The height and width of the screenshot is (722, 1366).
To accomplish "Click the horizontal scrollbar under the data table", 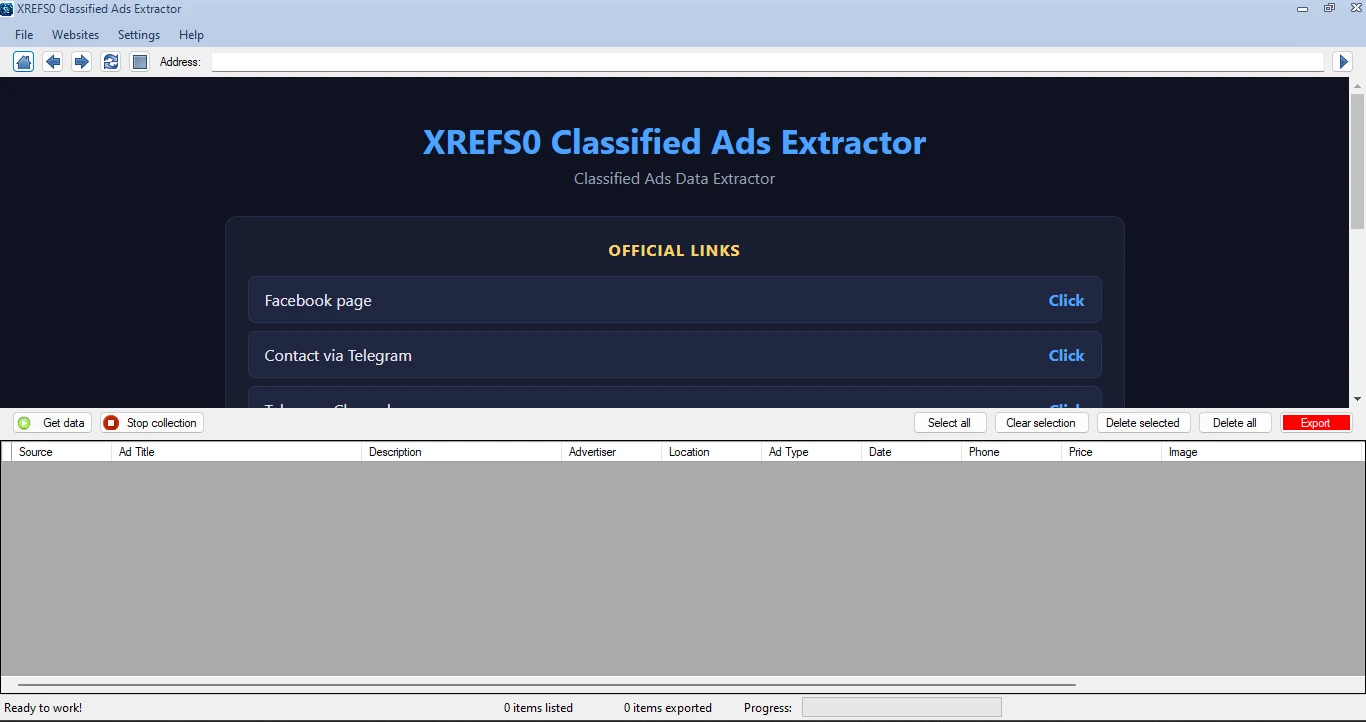I will click(547, 685).
